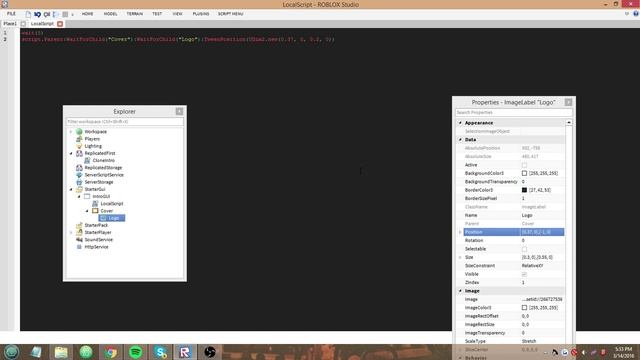Collapse the ReplicatedFirst node in Explorer
This screenshot has width=640, height=360.
point(71,153)
